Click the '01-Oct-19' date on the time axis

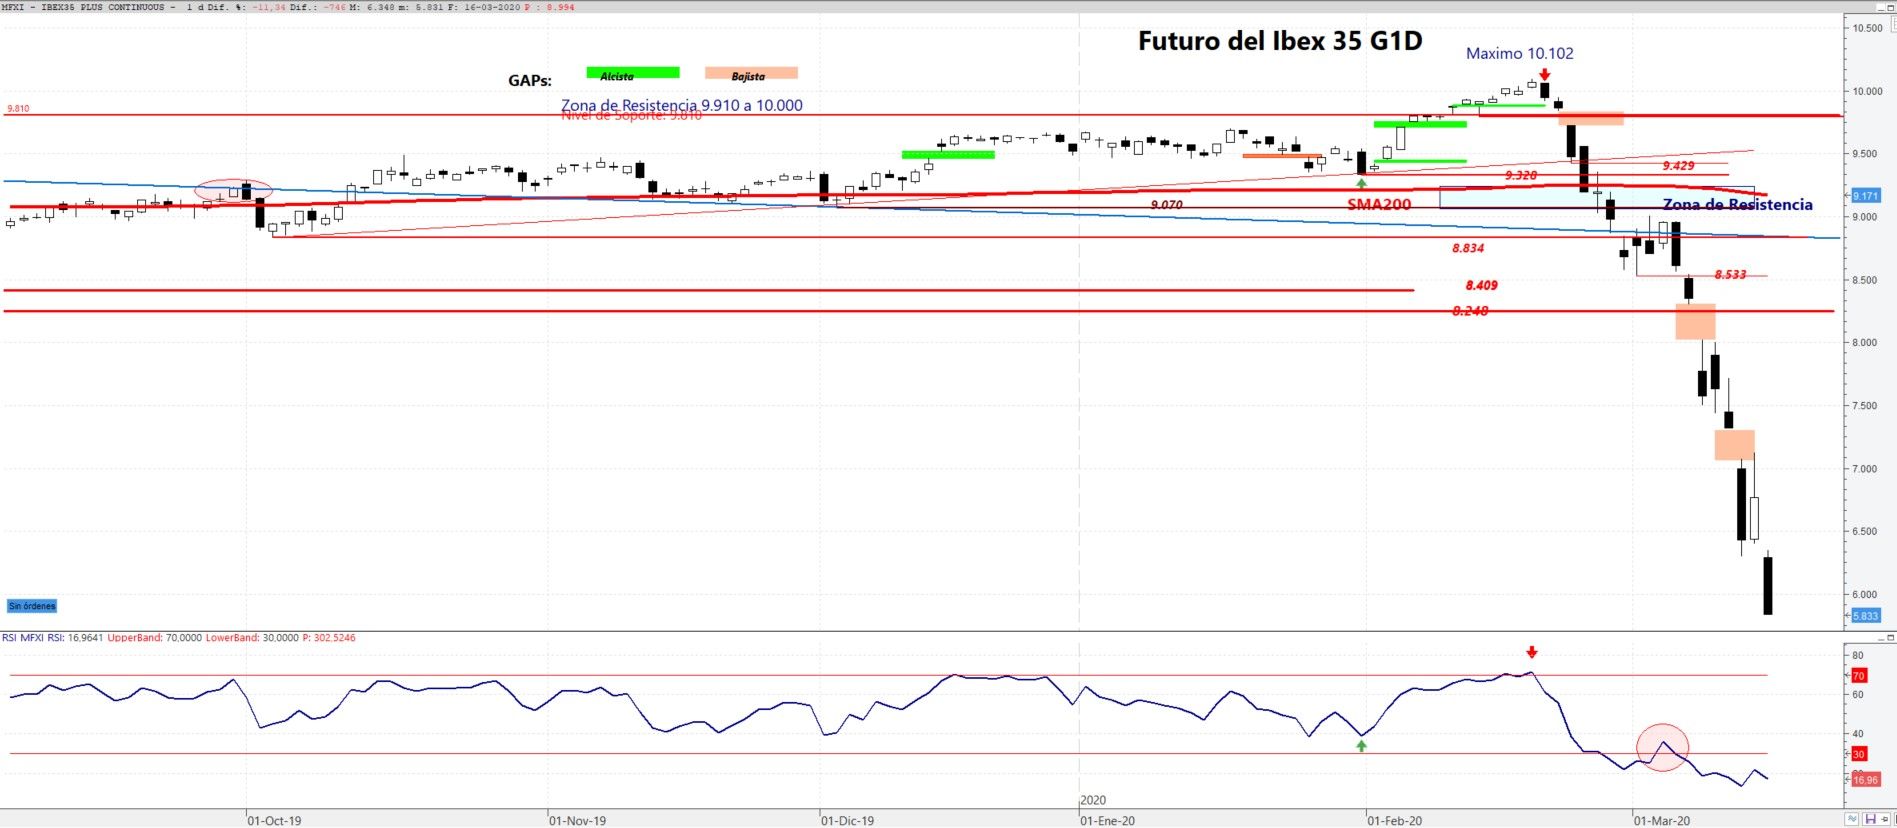coord(274,821)
